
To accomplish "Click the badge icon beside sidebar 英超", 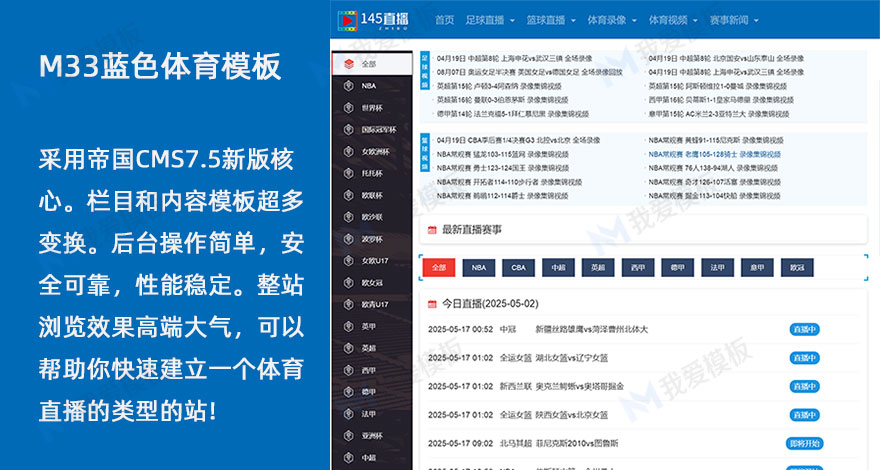I will pyautogui.click(x=349, y=348).
